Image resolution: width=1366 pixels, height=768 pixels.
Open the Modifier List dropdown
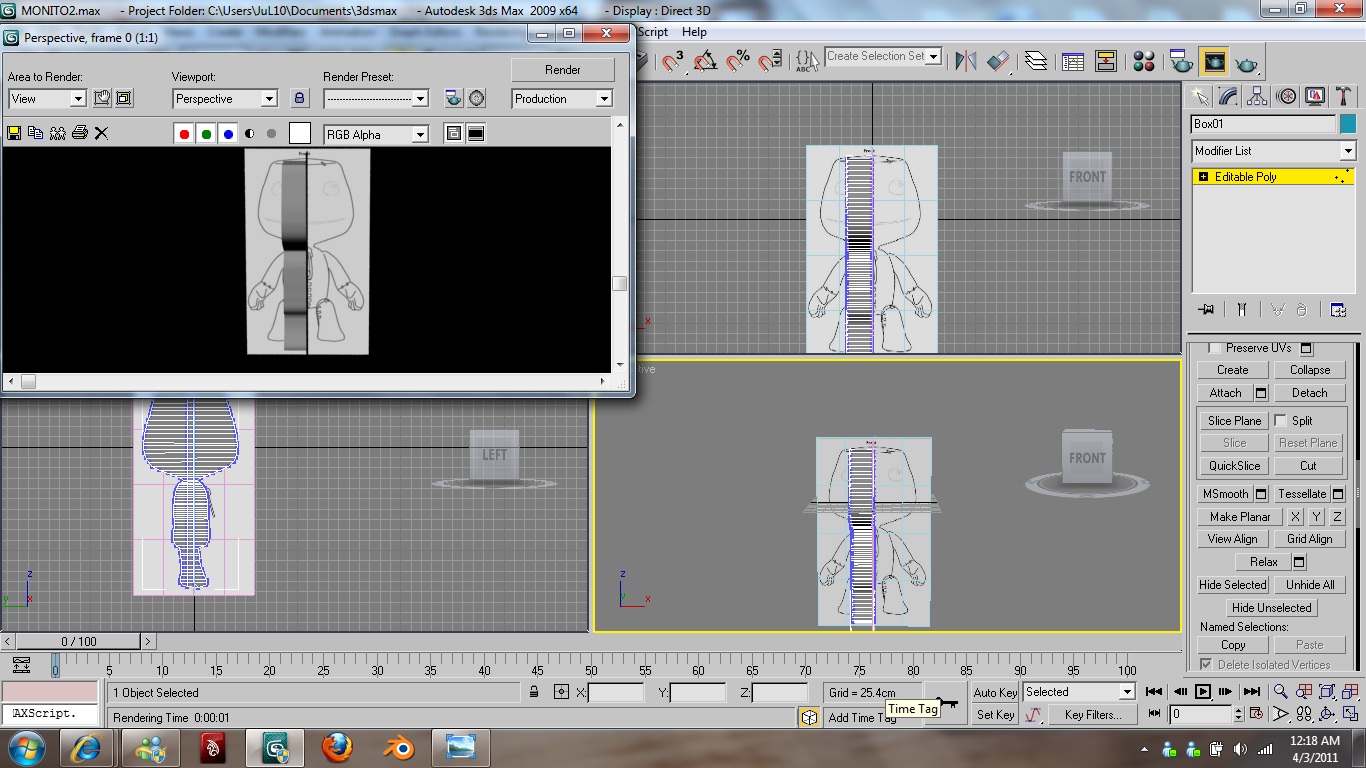[1274, 151]
